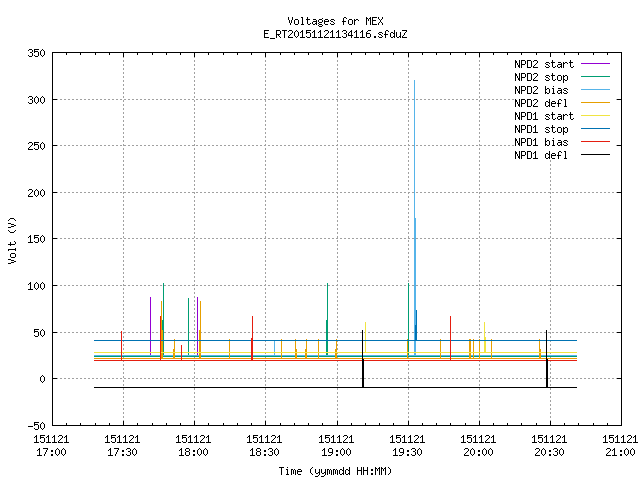This screenshot has width=640, height=480.
Task: Click the x-axis tick label 19:00
Action: (336, 452)
